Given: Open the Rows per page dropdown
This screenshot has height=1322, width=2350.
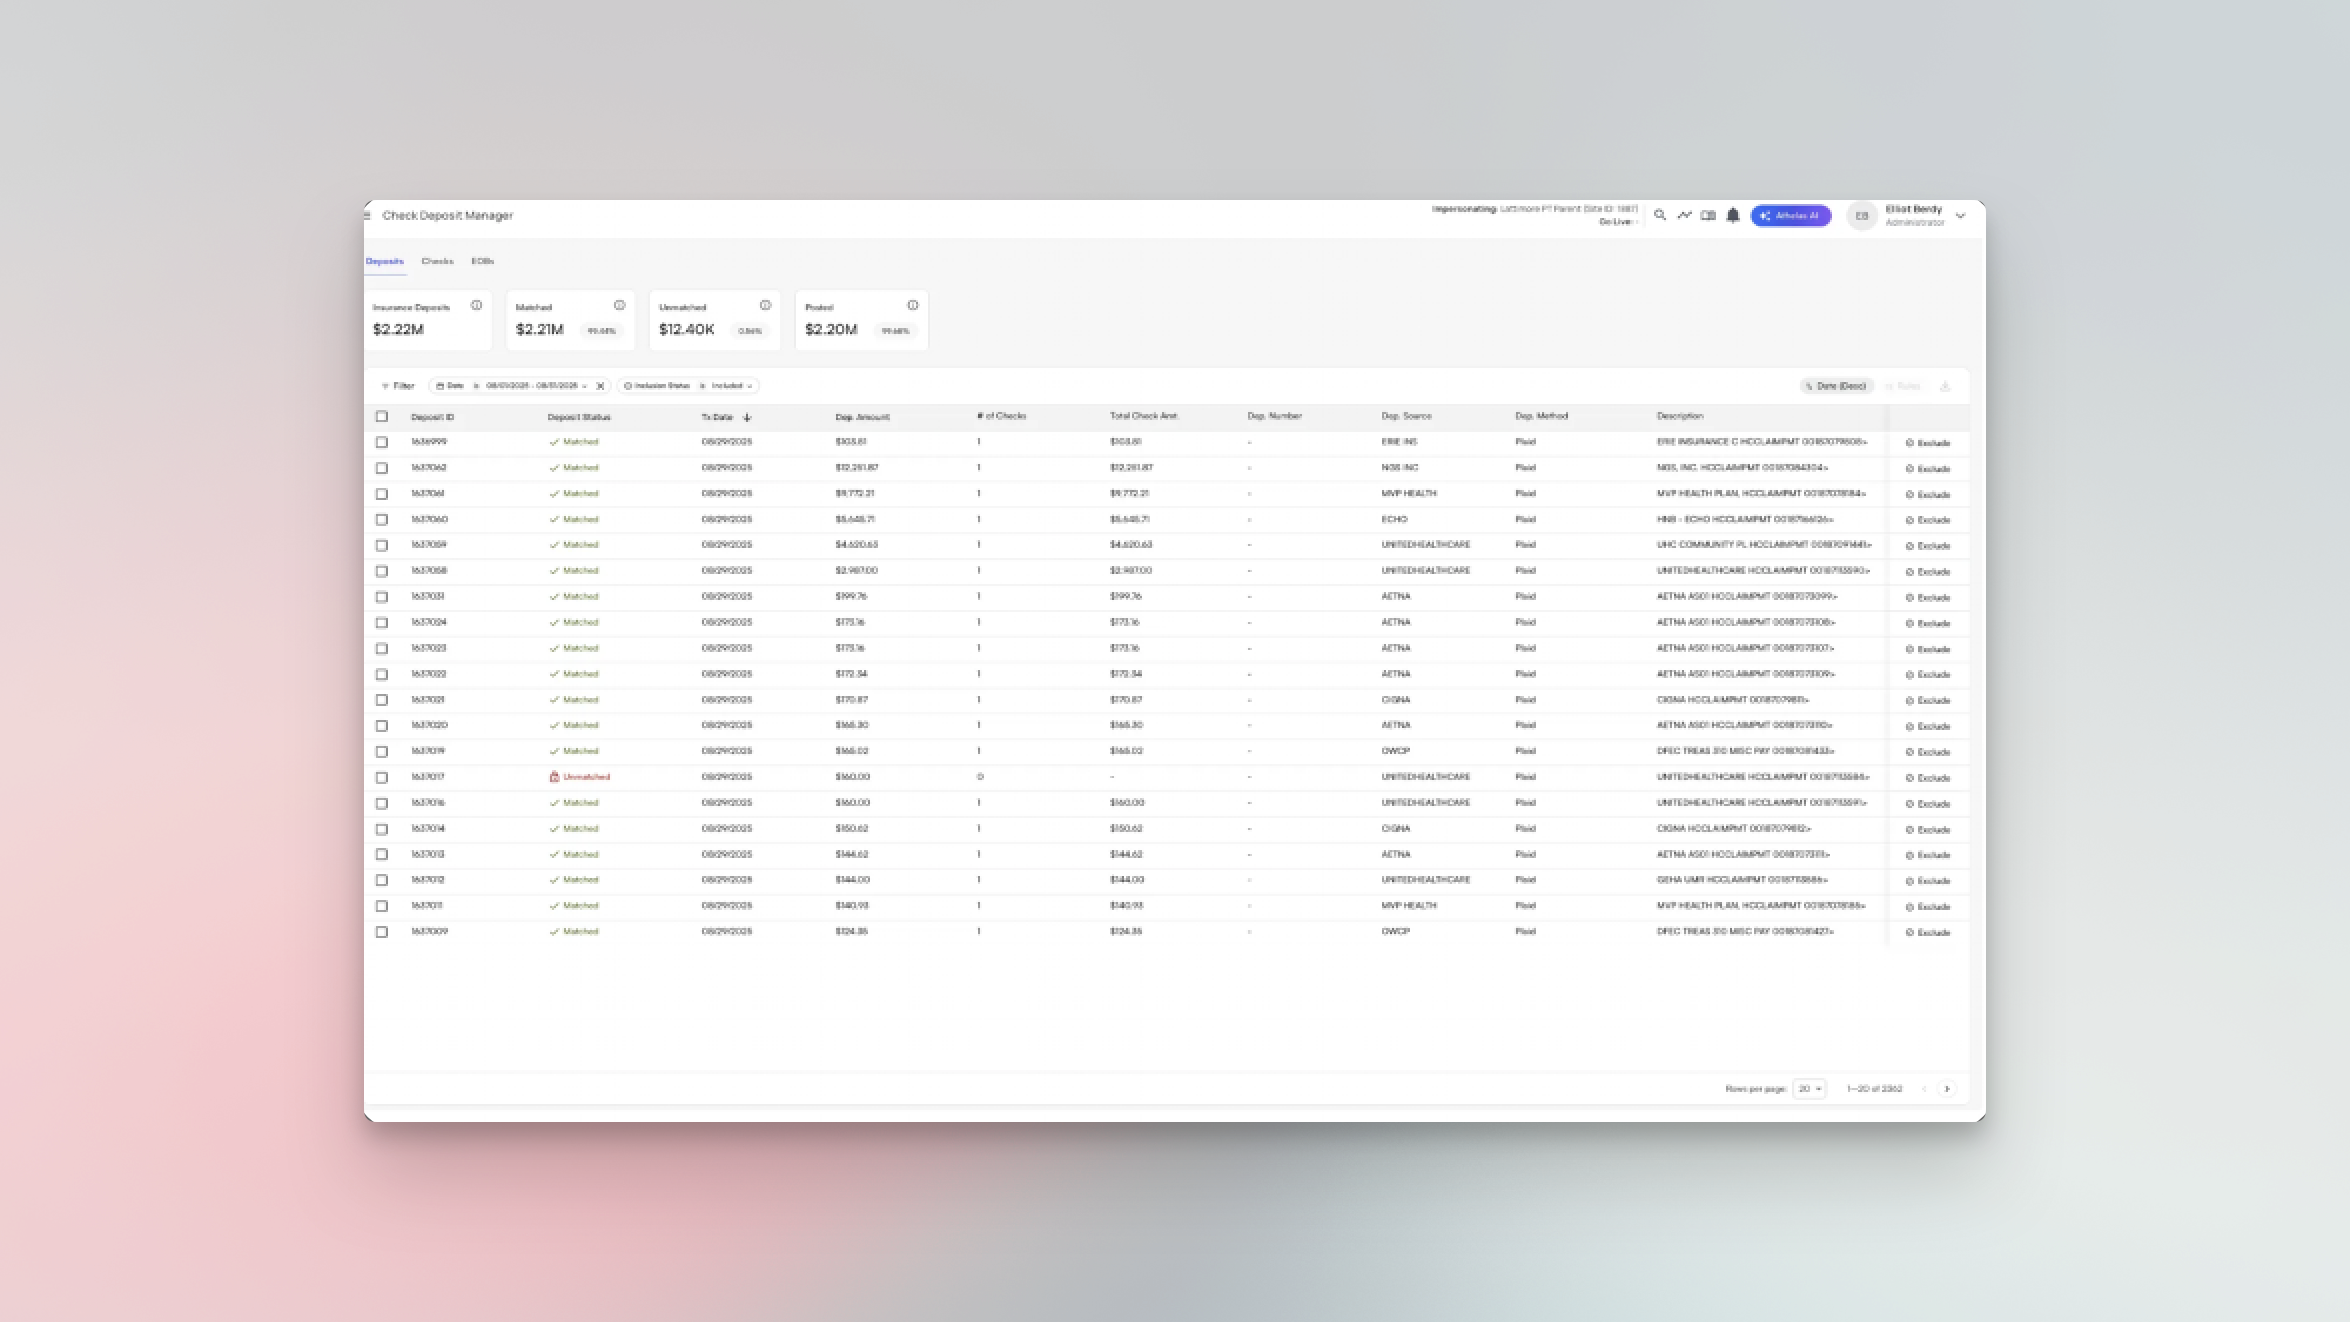Looking at the screenshot, I should (1808, 1088).
